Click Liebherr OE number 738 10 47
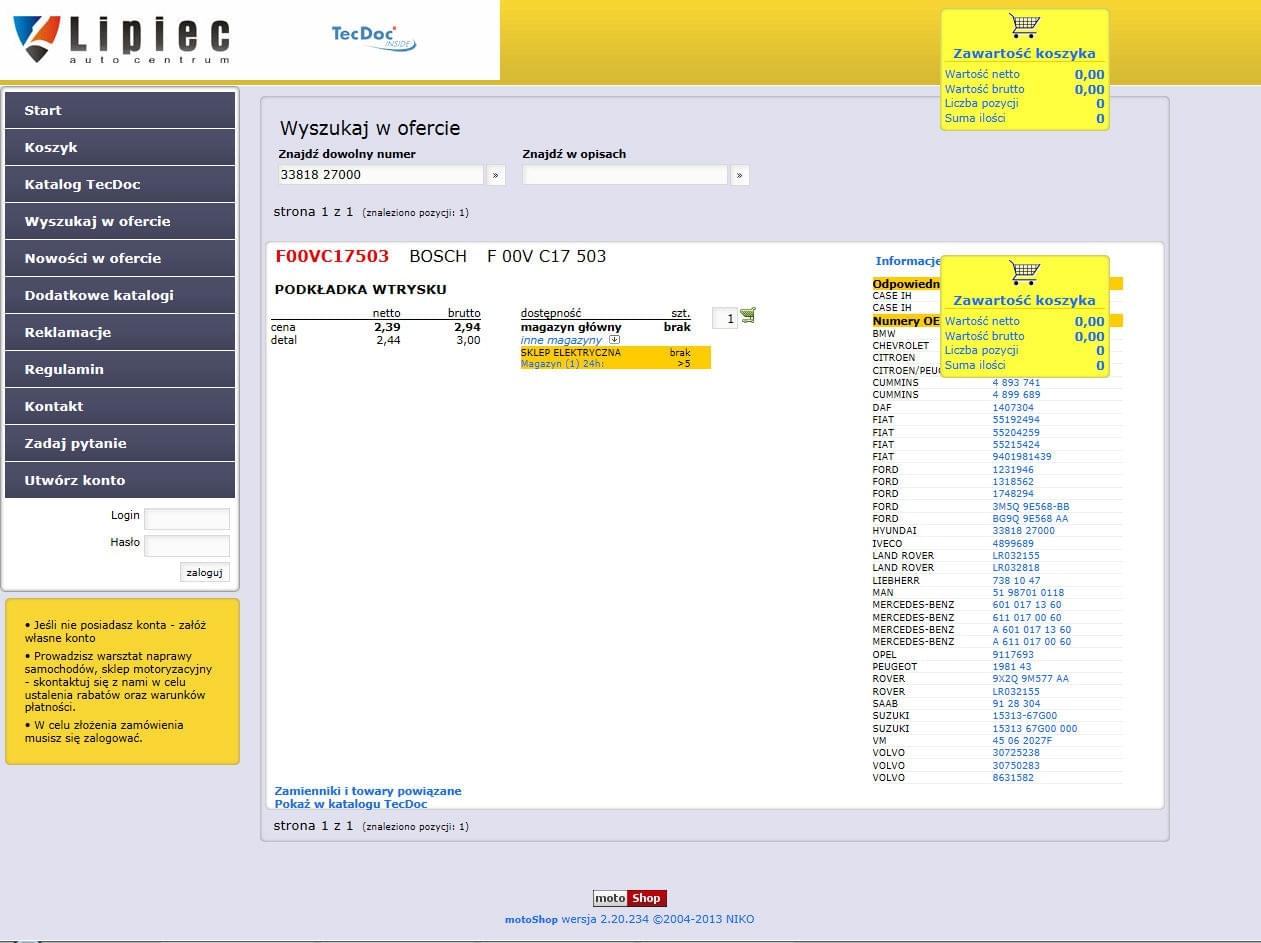 1016,581
